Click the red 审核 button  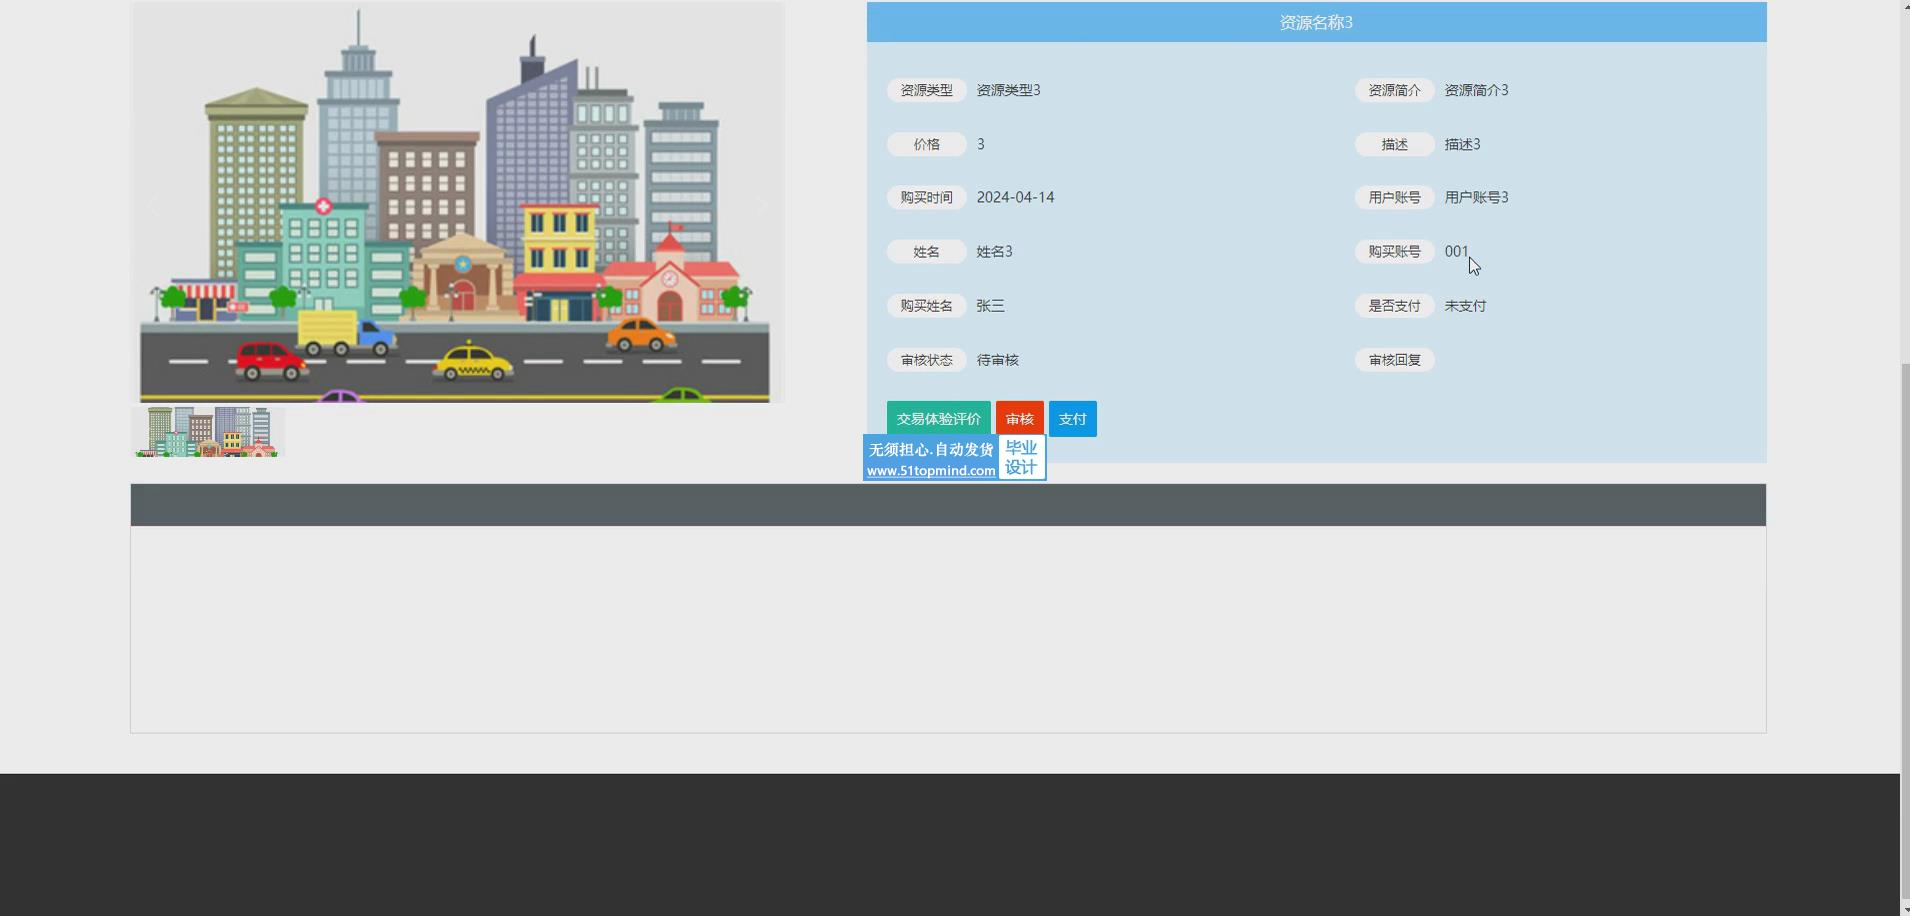1019,419
